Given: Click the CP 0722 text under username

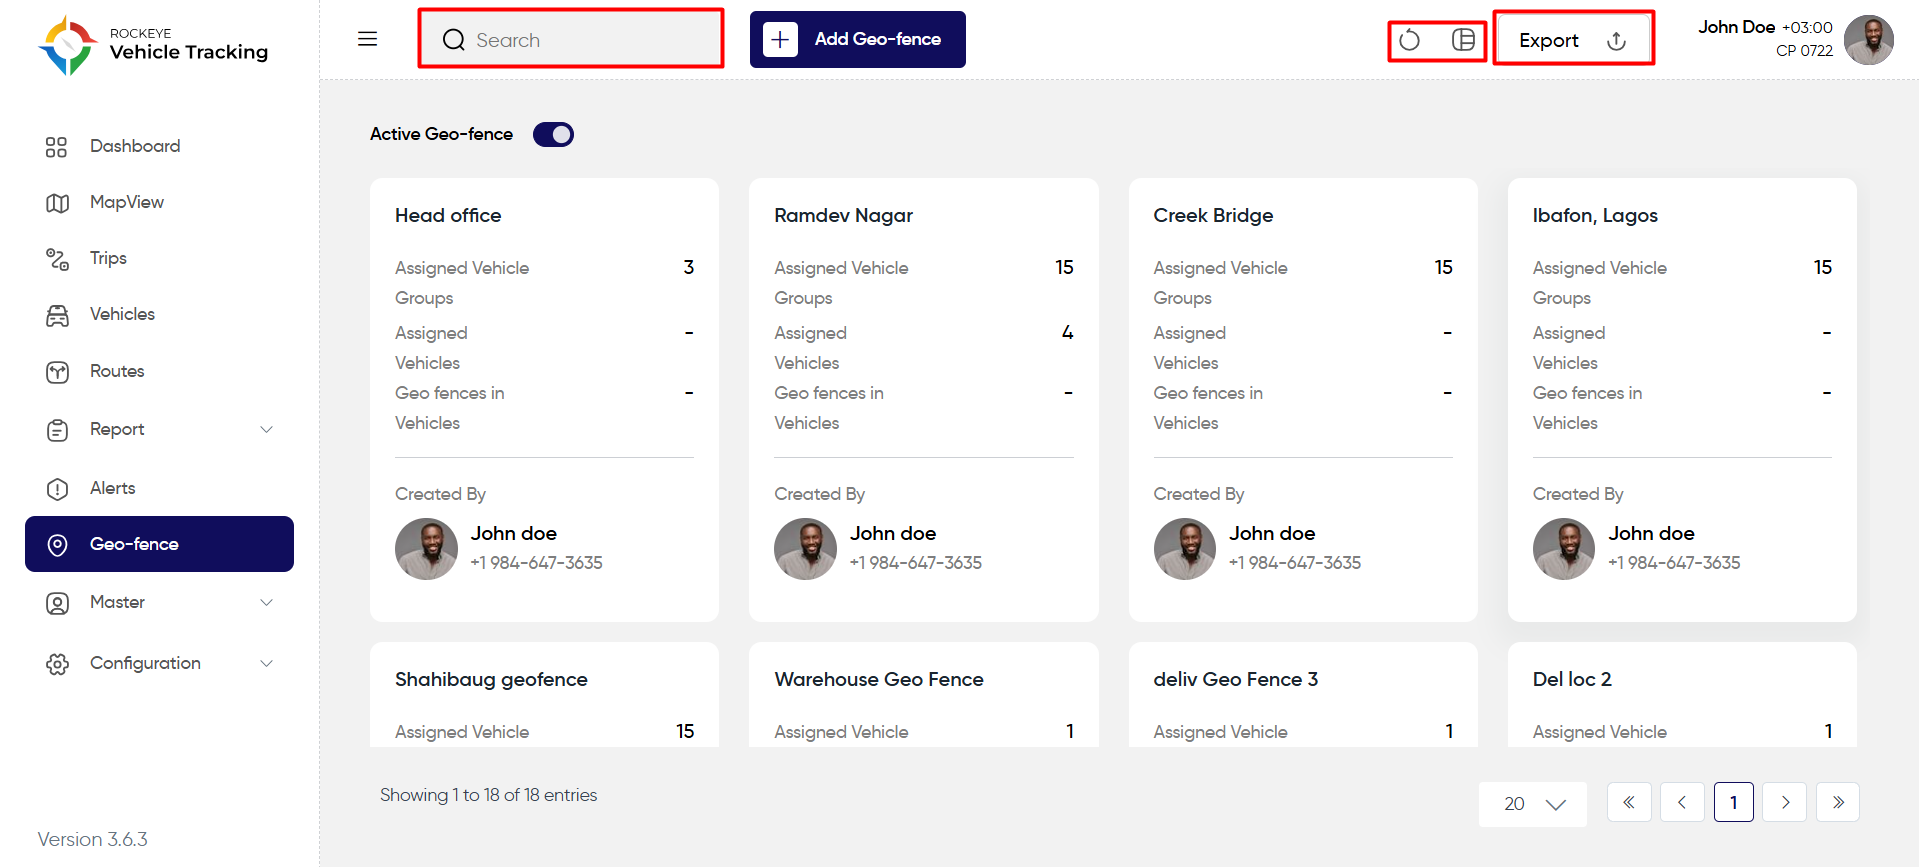Looking at the screenshot, I should coord(1804,51).
